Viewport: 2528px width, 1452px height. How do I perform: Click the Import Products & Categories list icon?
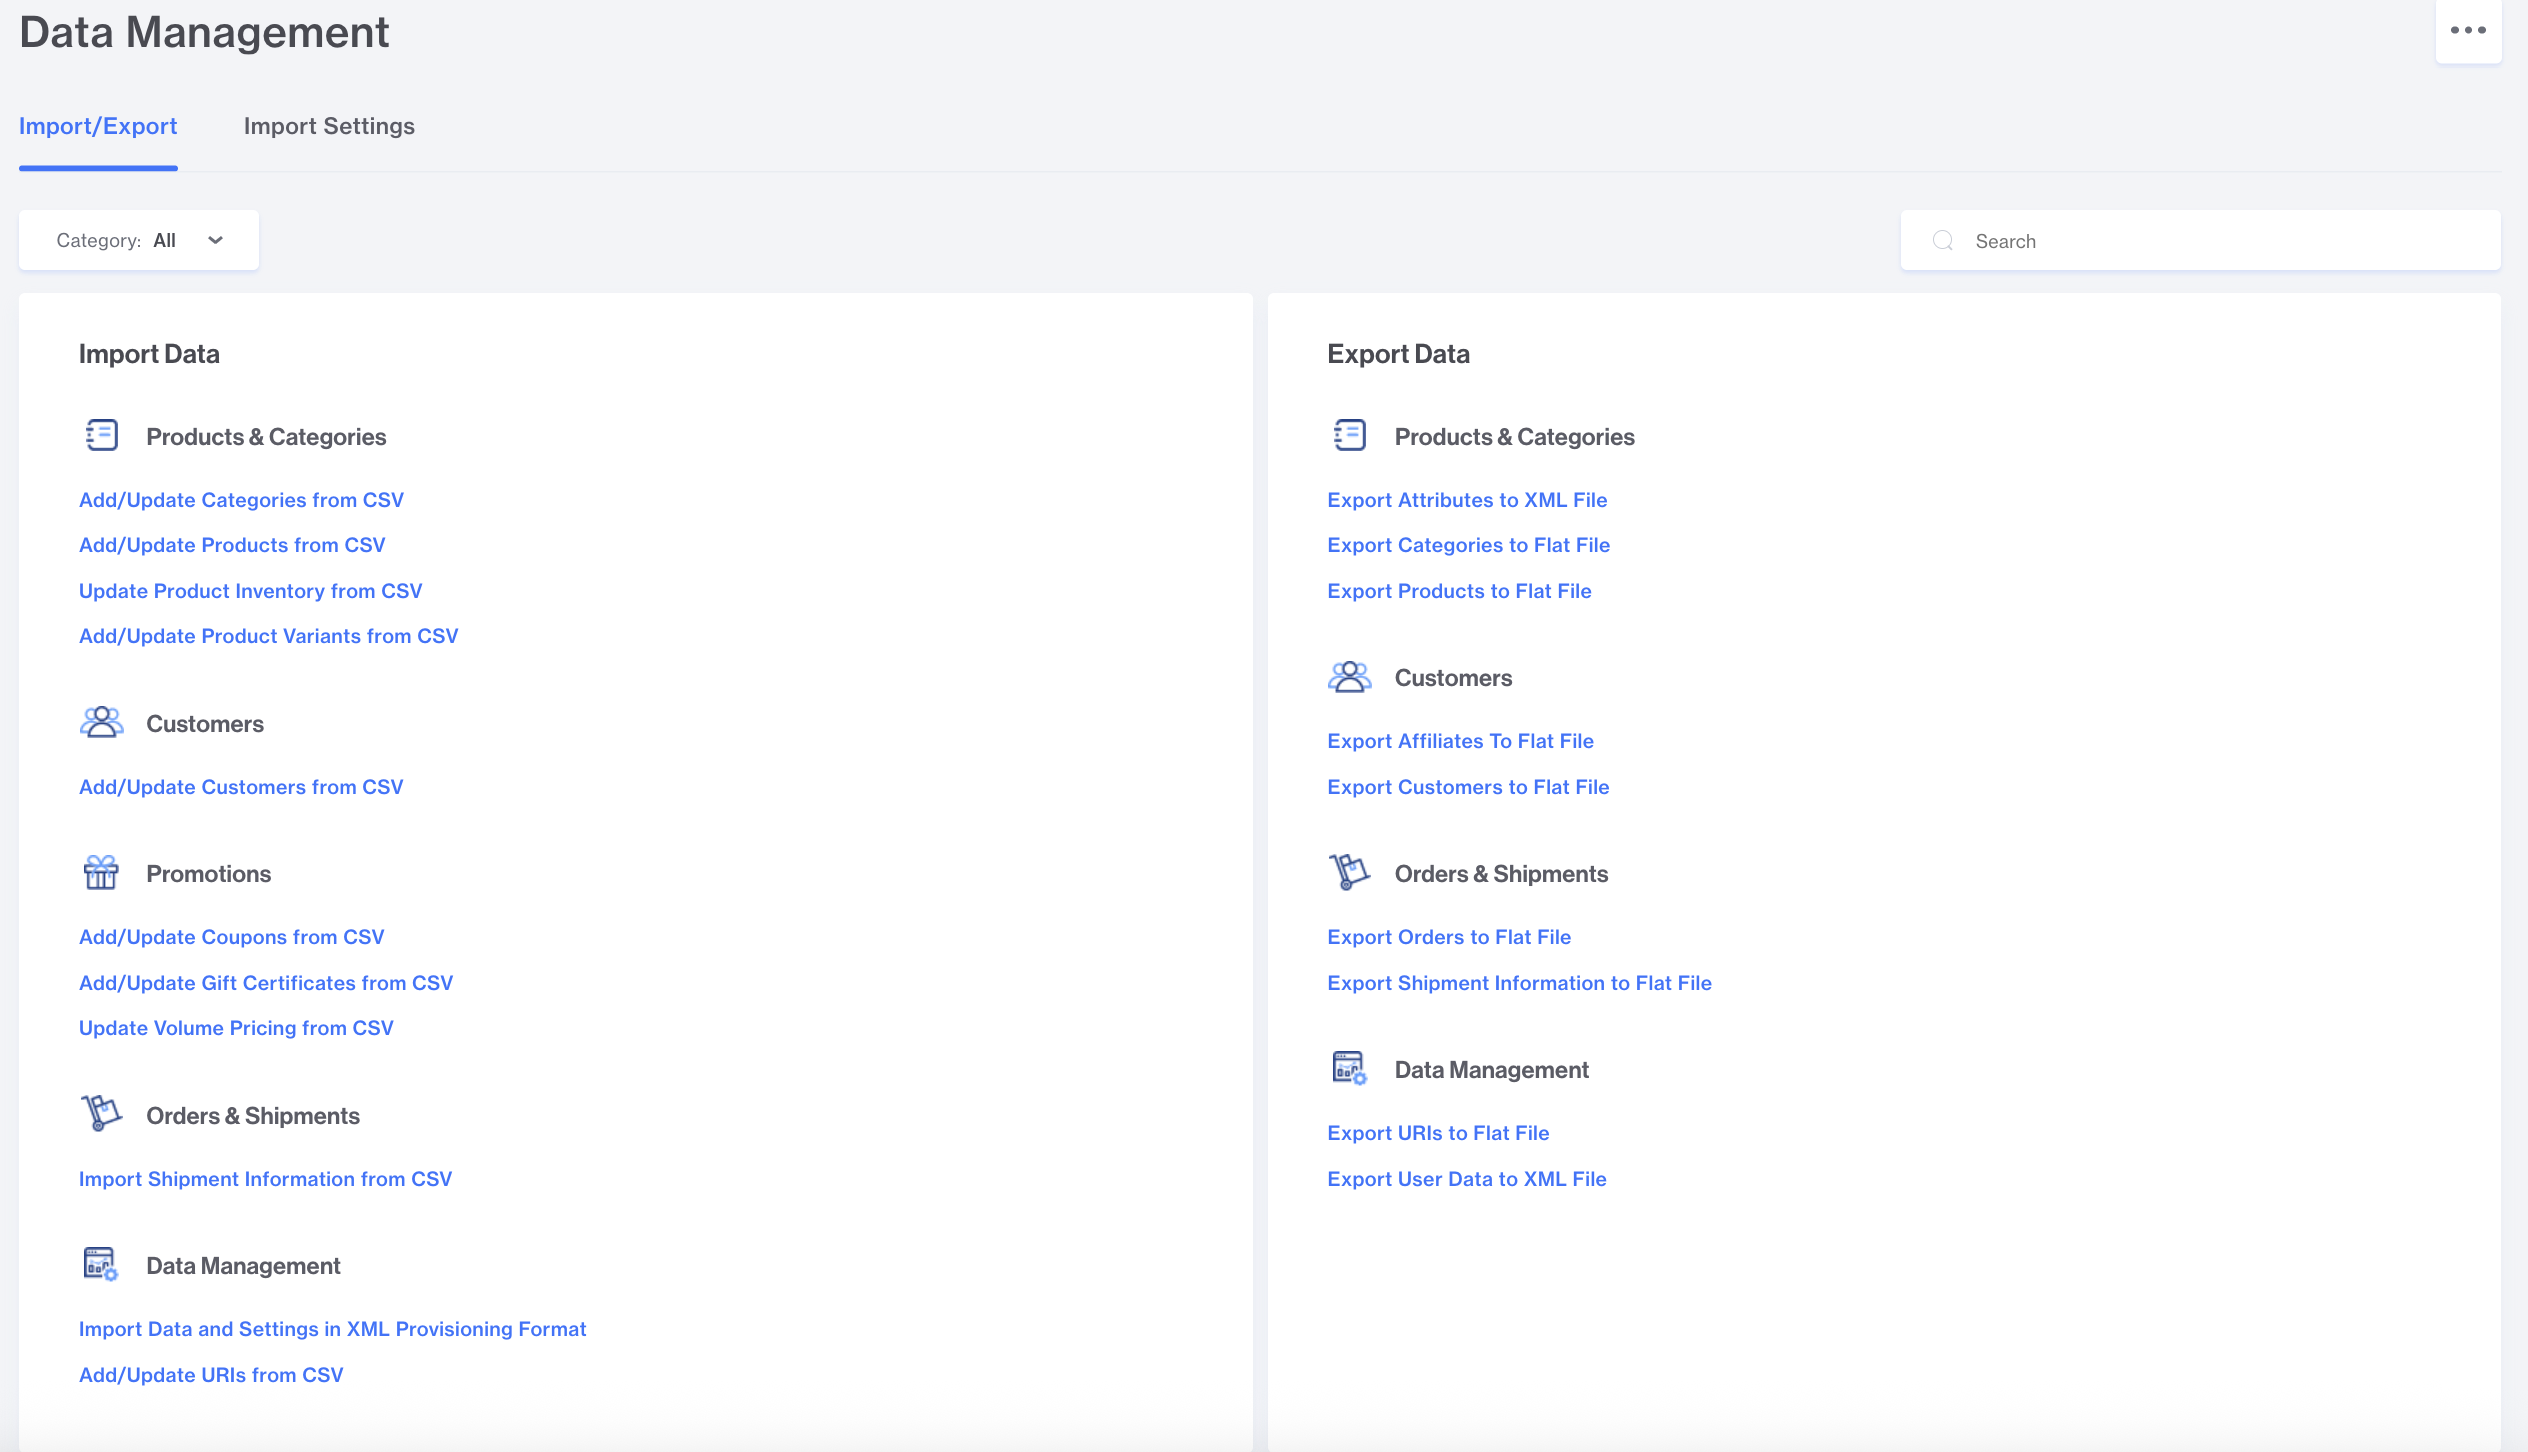click(x=101, y=436)
